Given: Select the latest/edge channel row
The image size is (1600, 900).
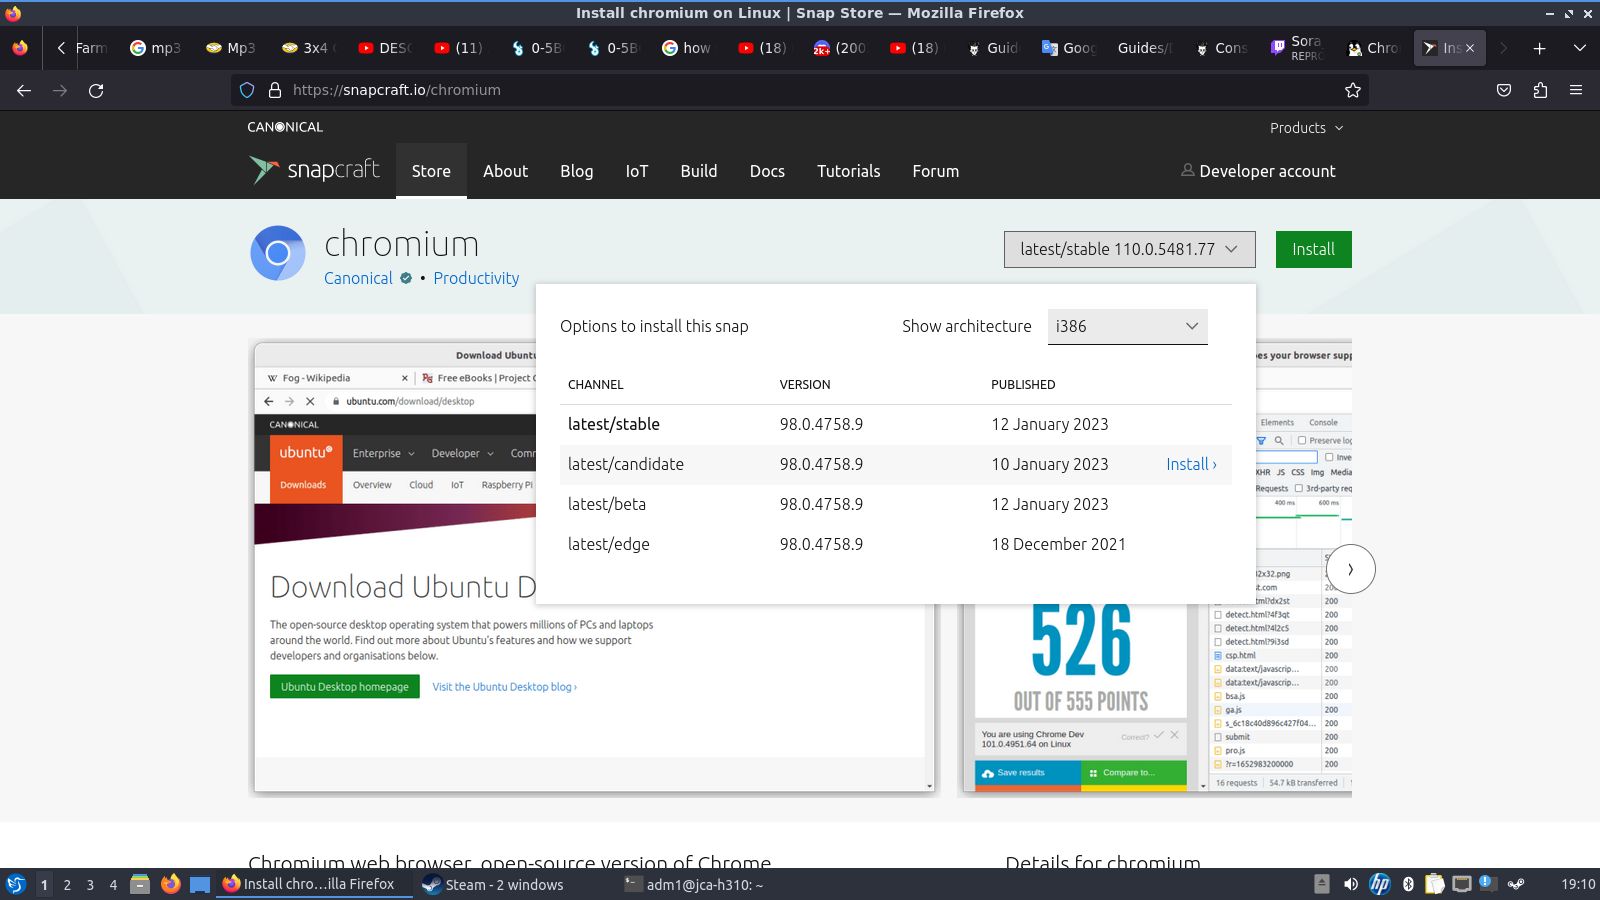Looking at the screenshot, I should tap(896, 544).
